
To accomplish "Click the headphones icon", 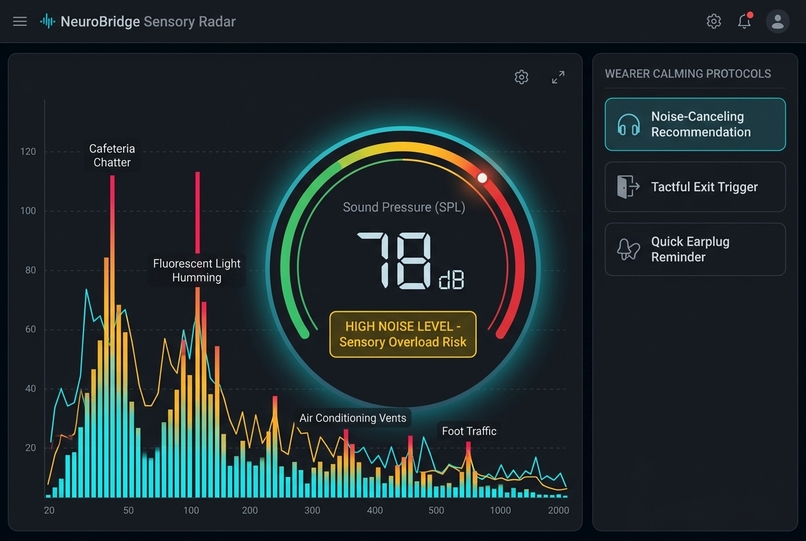I will [x=628, y=125].
